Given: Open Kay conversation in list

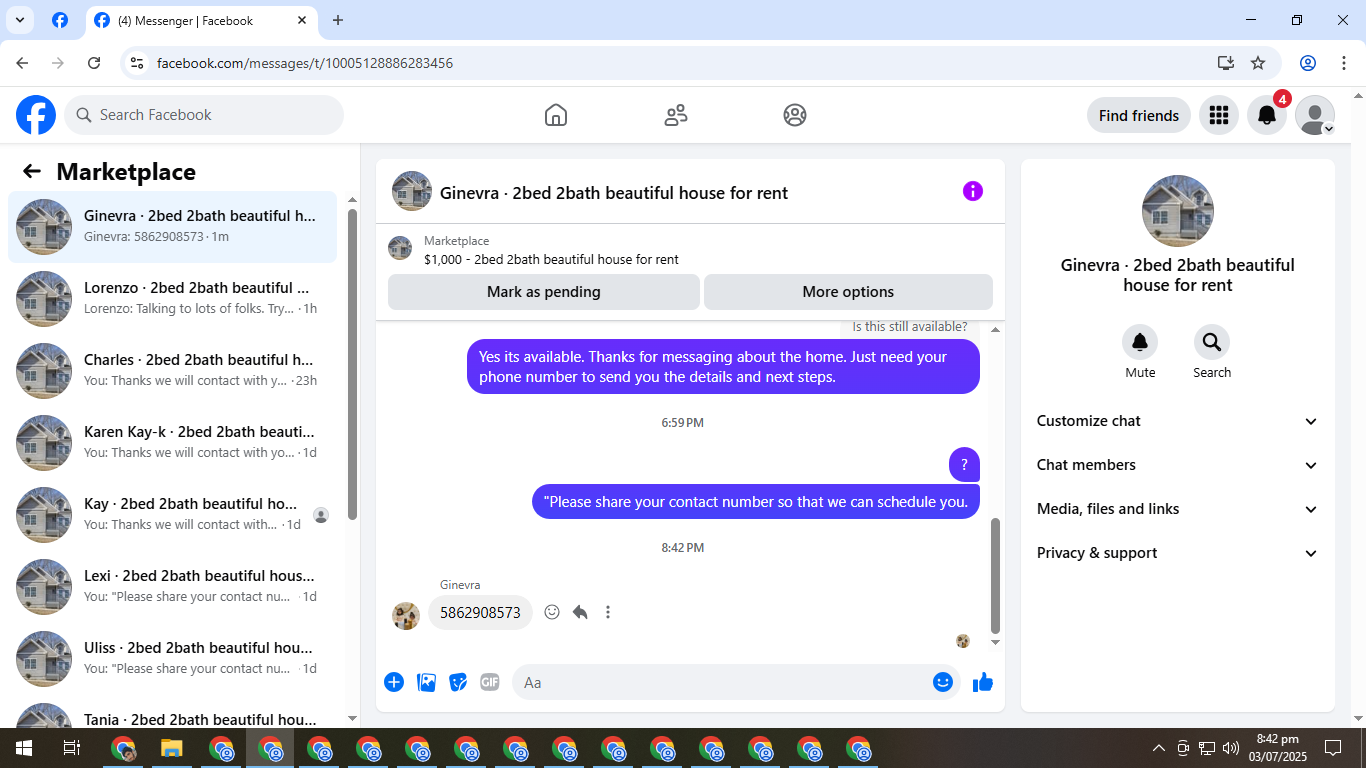Looking at the screenshot, I should coord(172,515).
